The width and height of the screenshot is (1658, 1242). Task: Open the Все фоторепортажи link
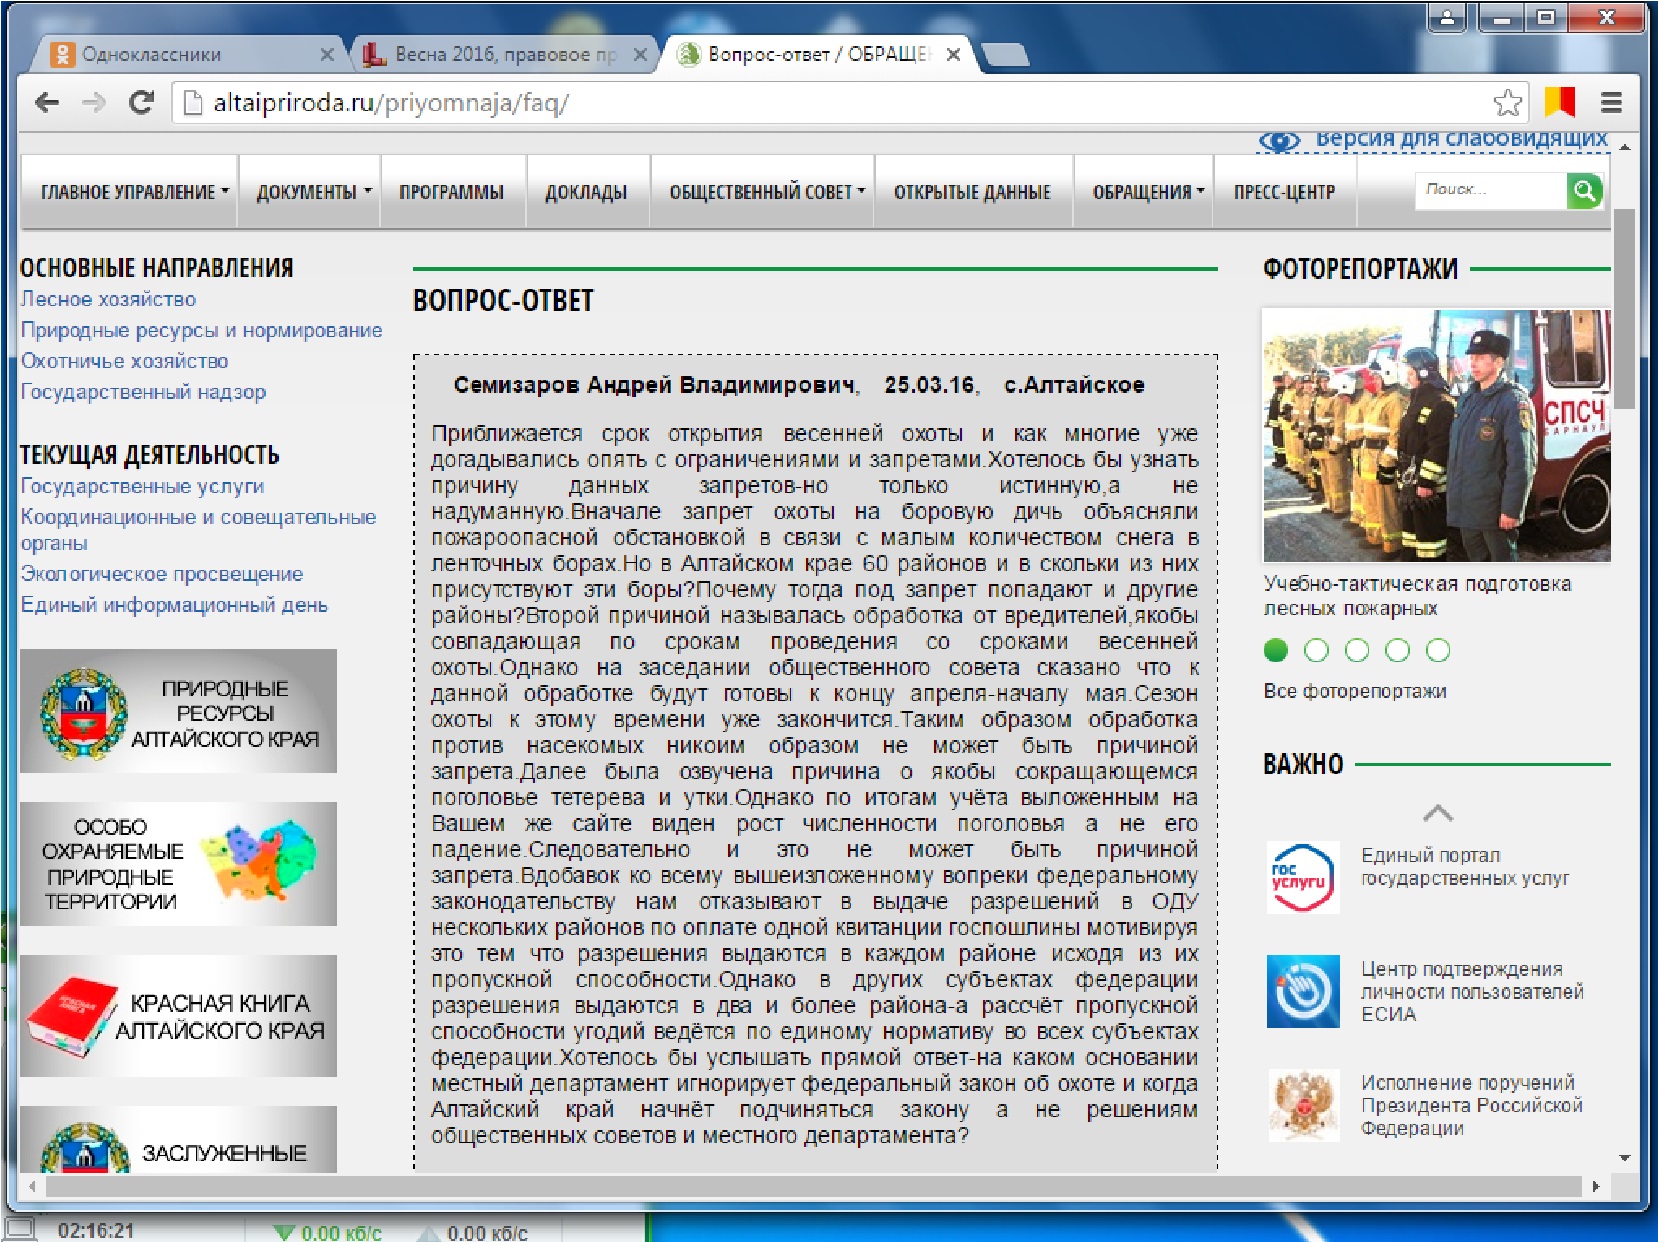1354,691
